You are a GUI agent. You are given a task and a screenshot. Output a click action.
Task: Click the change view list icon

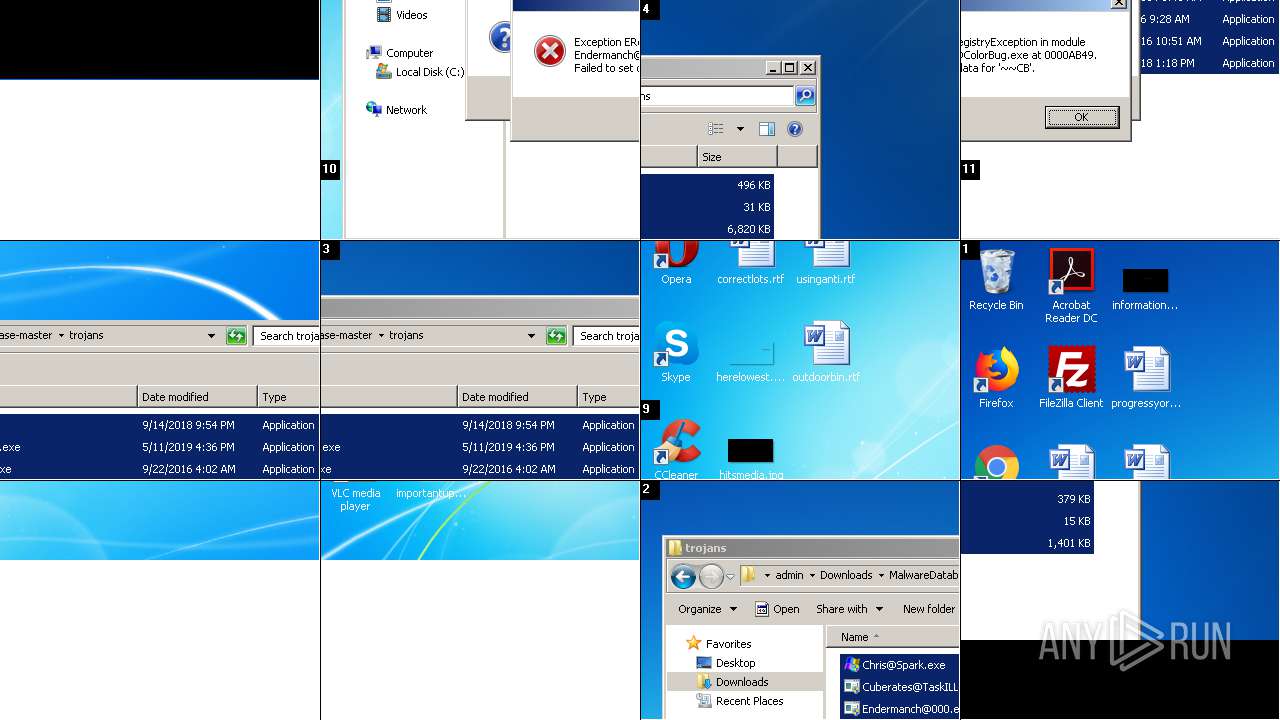[x=716, y=129]
